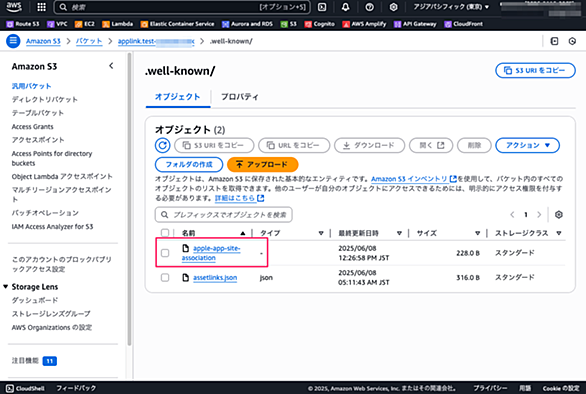Click the アップロード button
Image resolution: width=586 pixels, height=394 pixels.
click(263, 164)
